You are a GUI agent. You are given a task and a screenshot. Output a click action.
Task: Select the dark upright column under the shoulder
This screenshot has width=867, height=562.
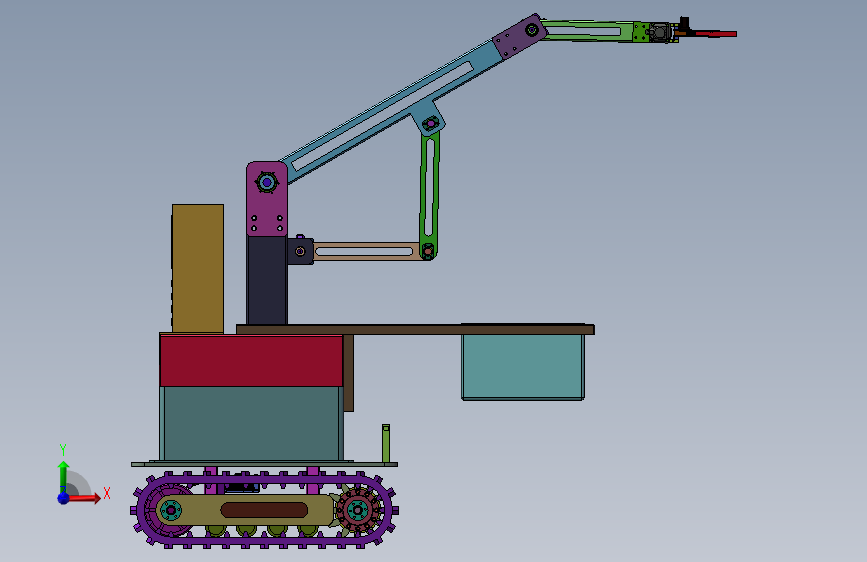[x=267, y=280]
